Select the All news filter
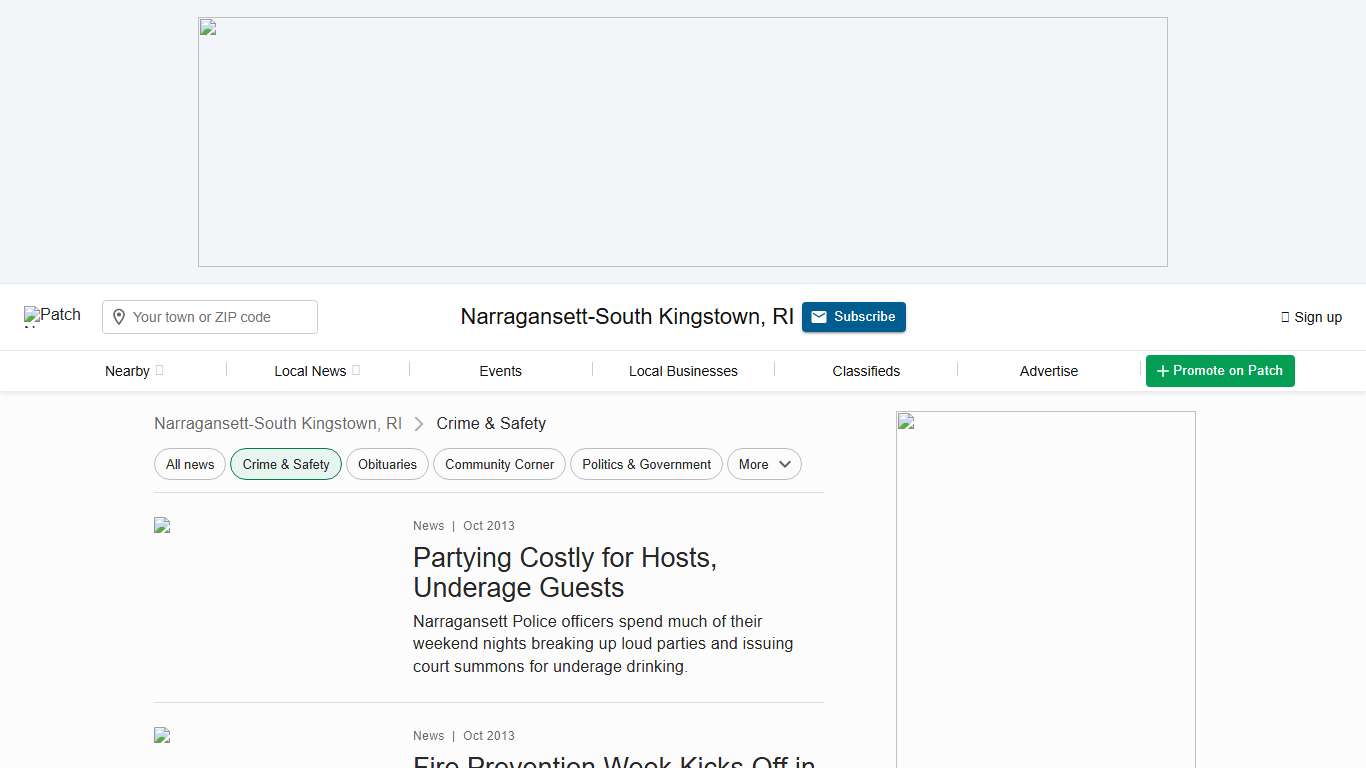 point(190,464)
